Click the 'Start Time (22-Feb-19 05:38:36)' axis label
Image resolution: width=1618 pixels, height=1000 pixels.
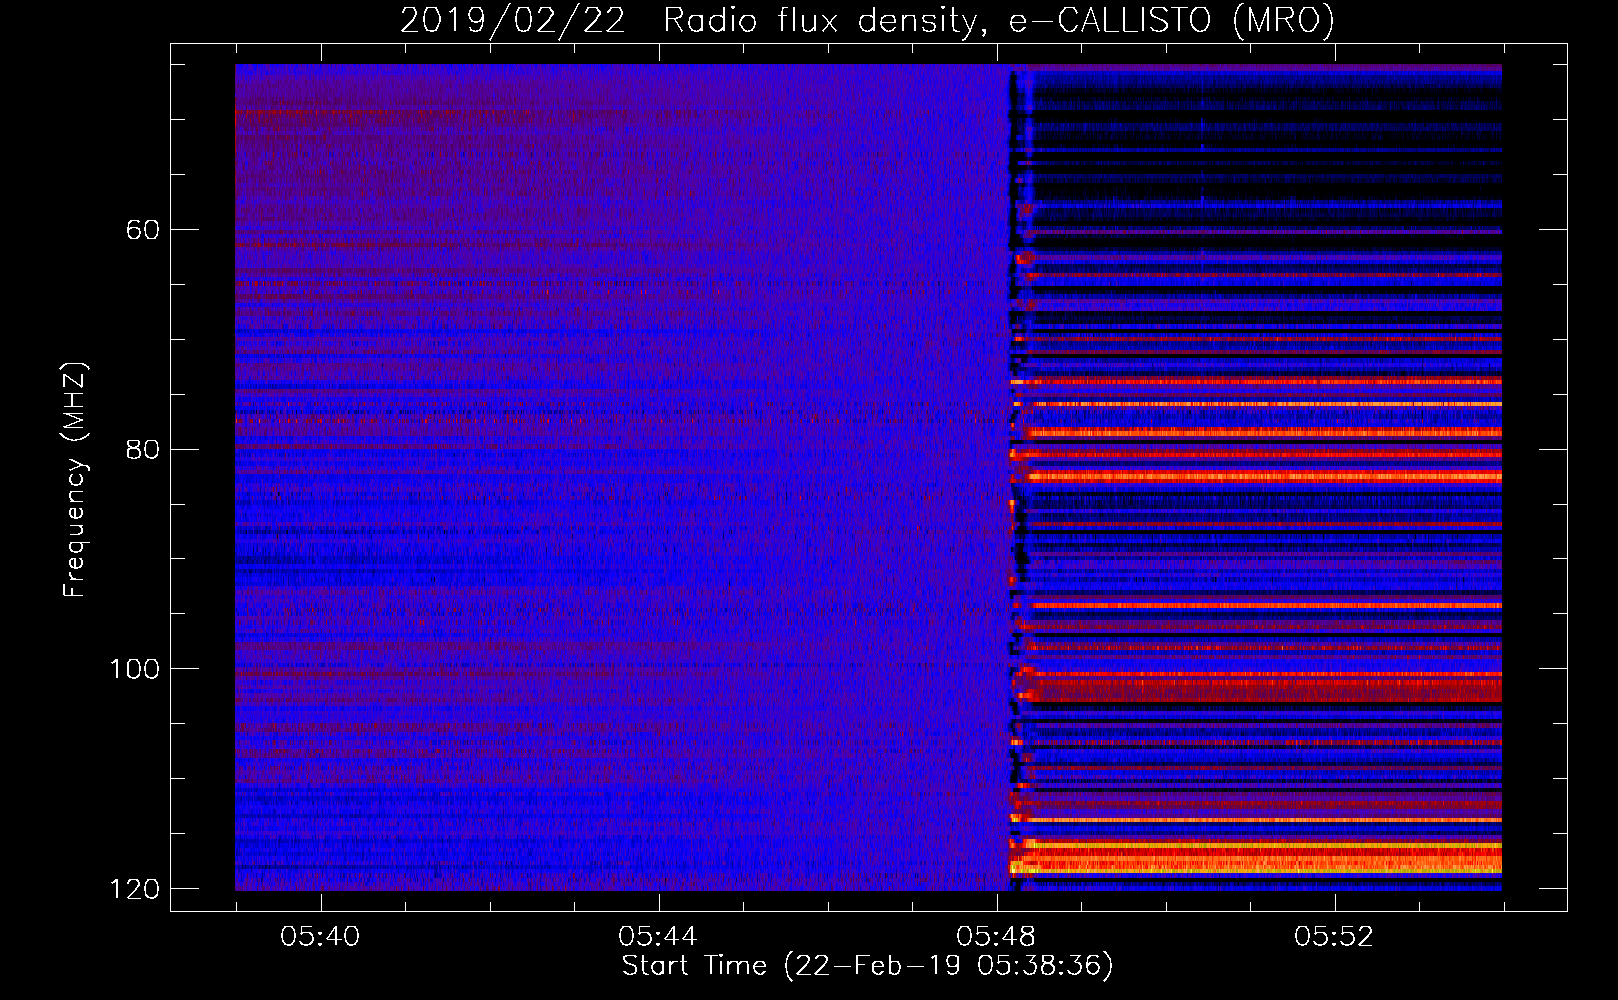(867, 966)
